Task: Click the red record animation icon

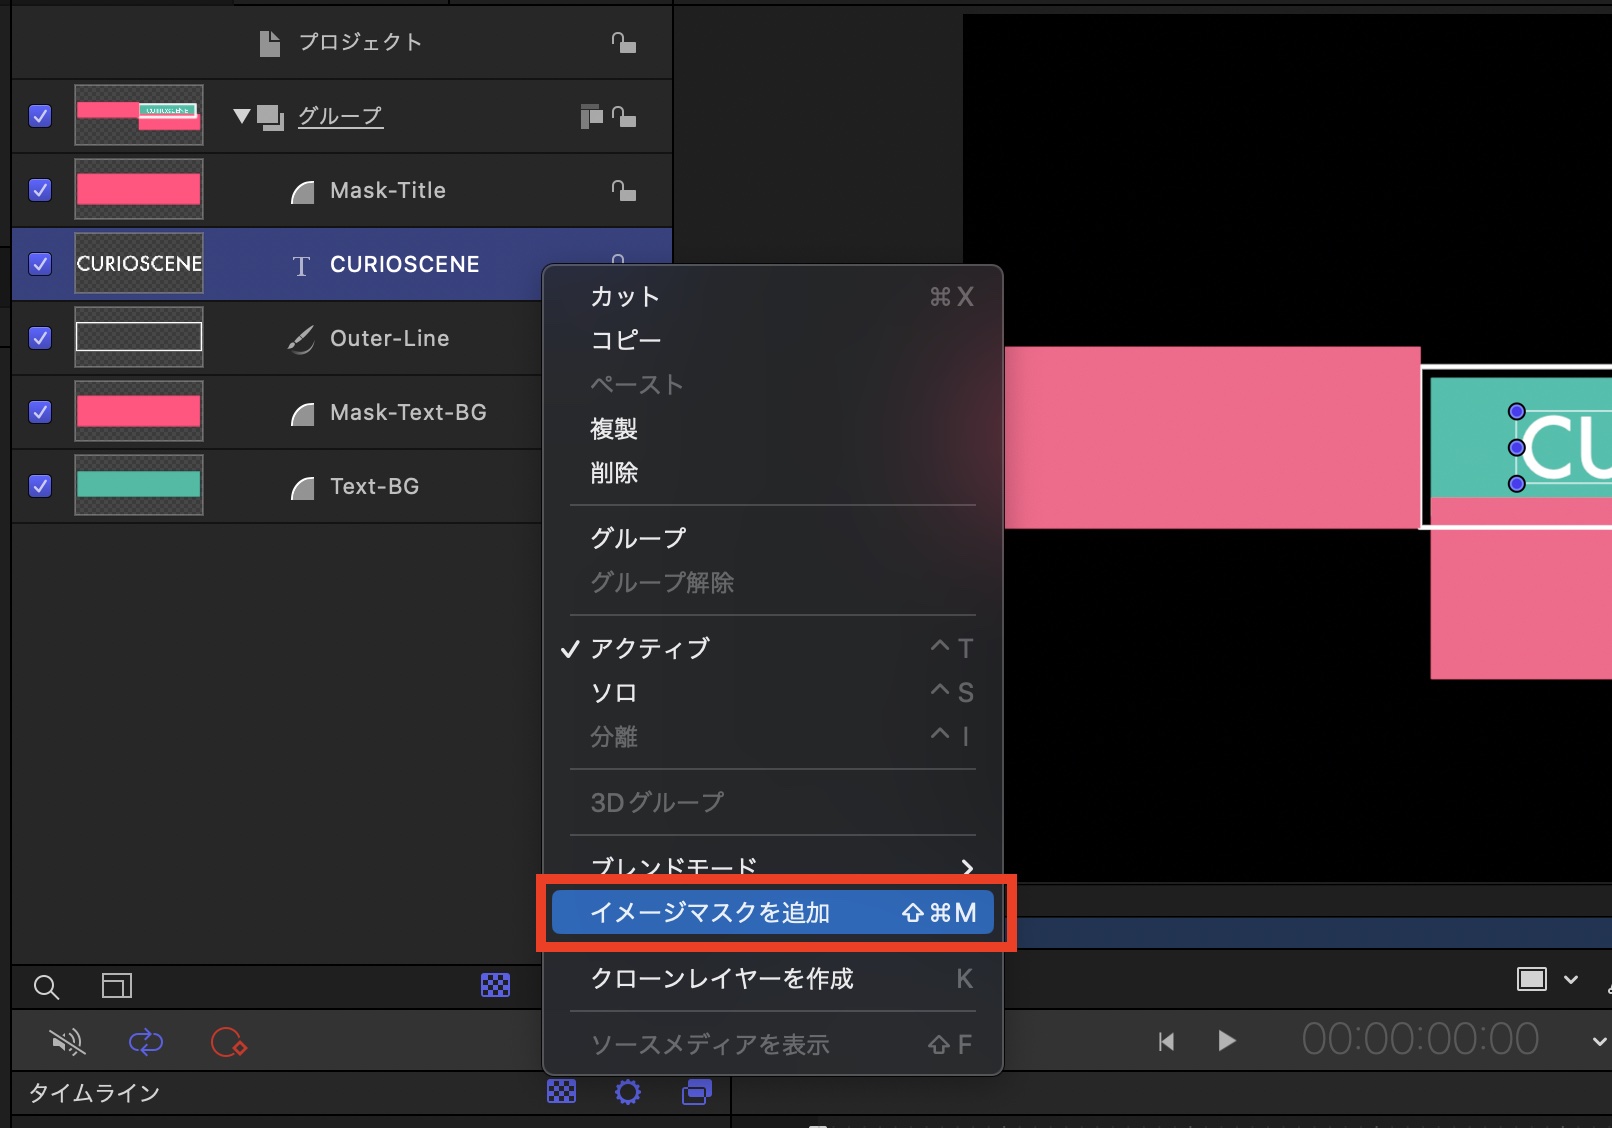Action: (228, 1042)
